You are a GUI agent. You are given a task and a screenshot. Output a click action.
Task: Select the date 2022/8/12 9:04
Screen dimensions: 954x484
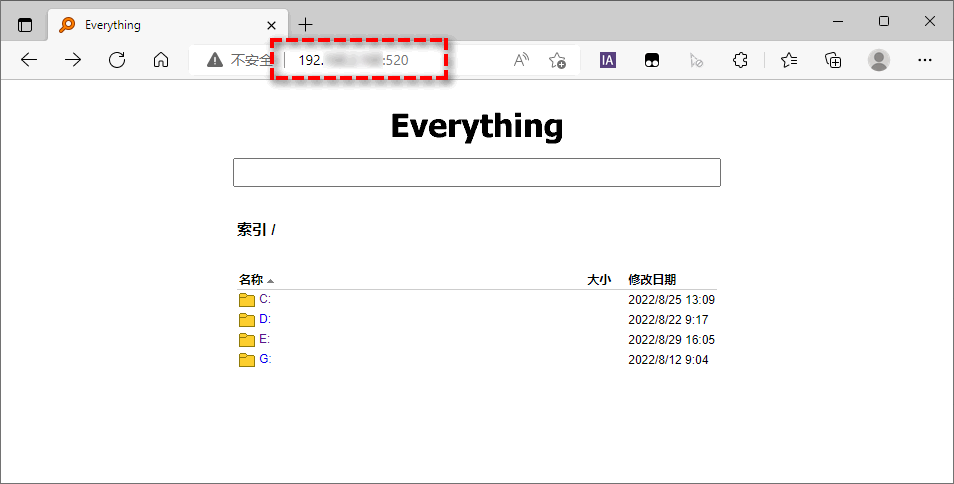pos(668,360)
